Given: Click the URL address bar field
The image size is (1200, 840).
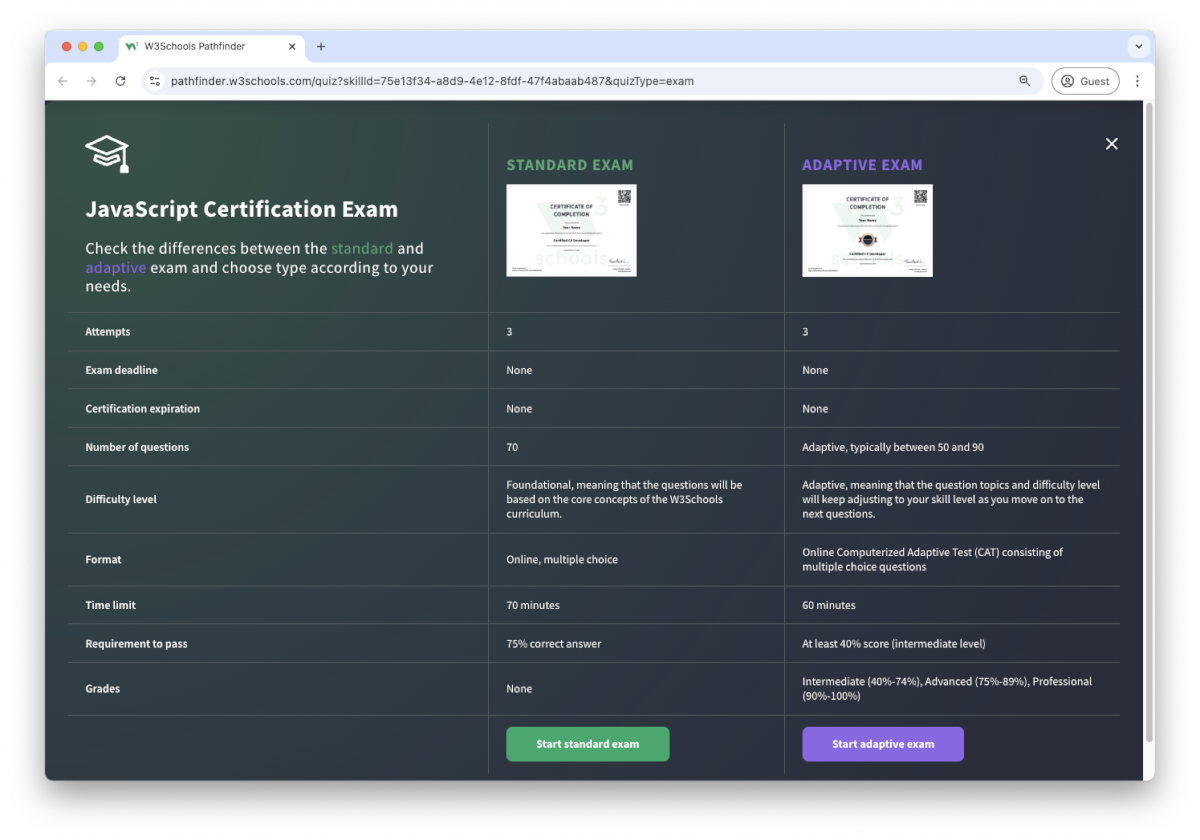Looking at the screenshot, I should pos(580,81).
